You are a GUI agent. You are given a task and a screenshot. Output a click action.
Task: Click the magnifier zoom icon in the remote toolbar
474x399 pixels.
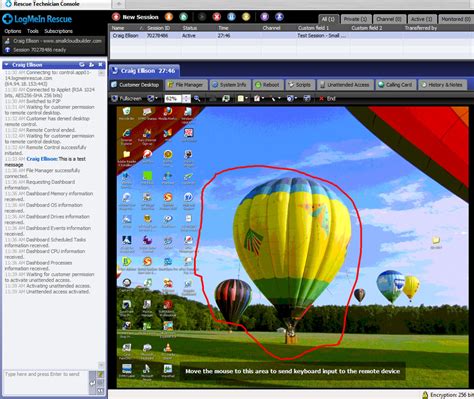pos(197,98)
